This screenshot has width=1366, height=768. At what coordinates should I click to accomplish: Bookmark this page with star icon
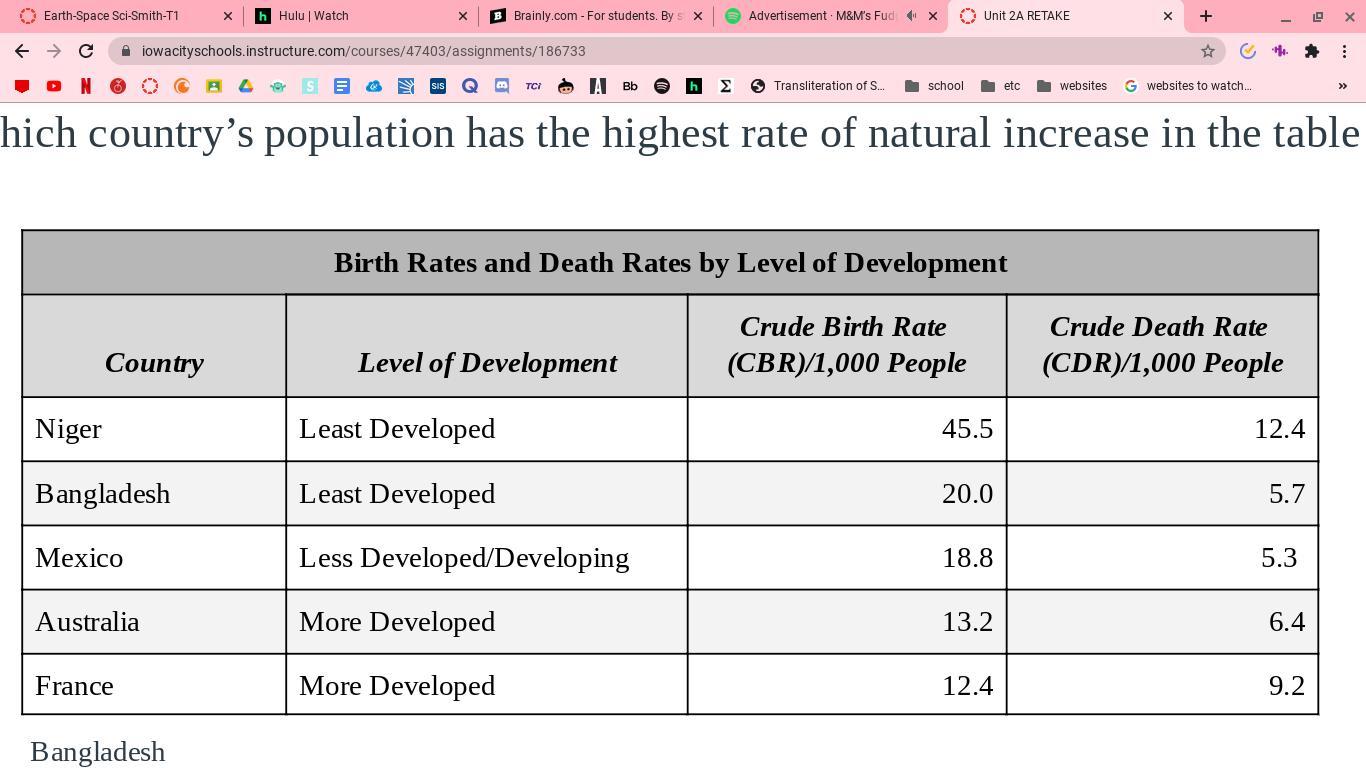1208,51
